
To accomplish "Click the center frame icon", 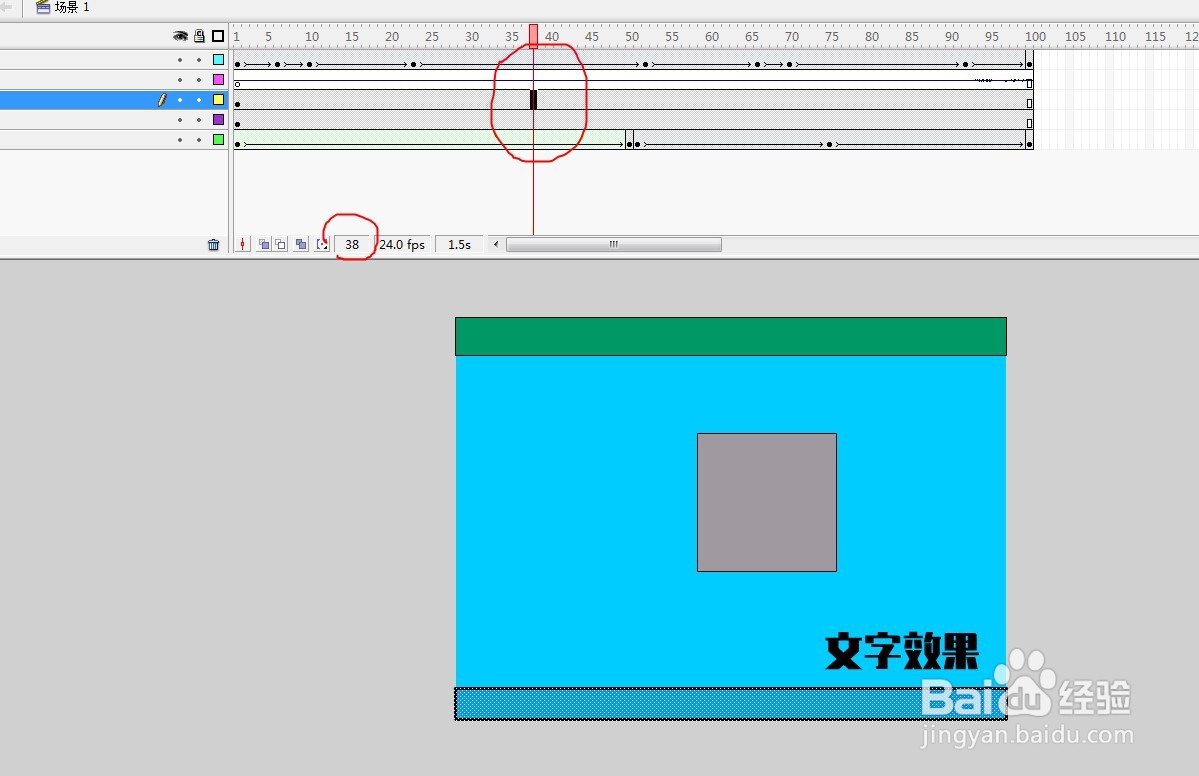I will 242,243.
